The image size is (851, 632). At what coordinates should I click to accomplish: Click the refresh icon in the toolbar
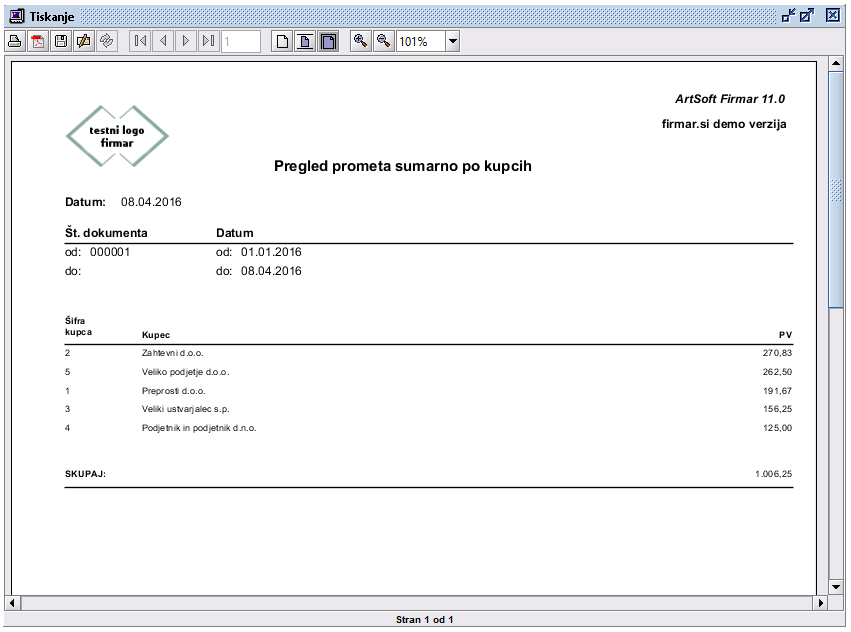(x=107, y=41)
